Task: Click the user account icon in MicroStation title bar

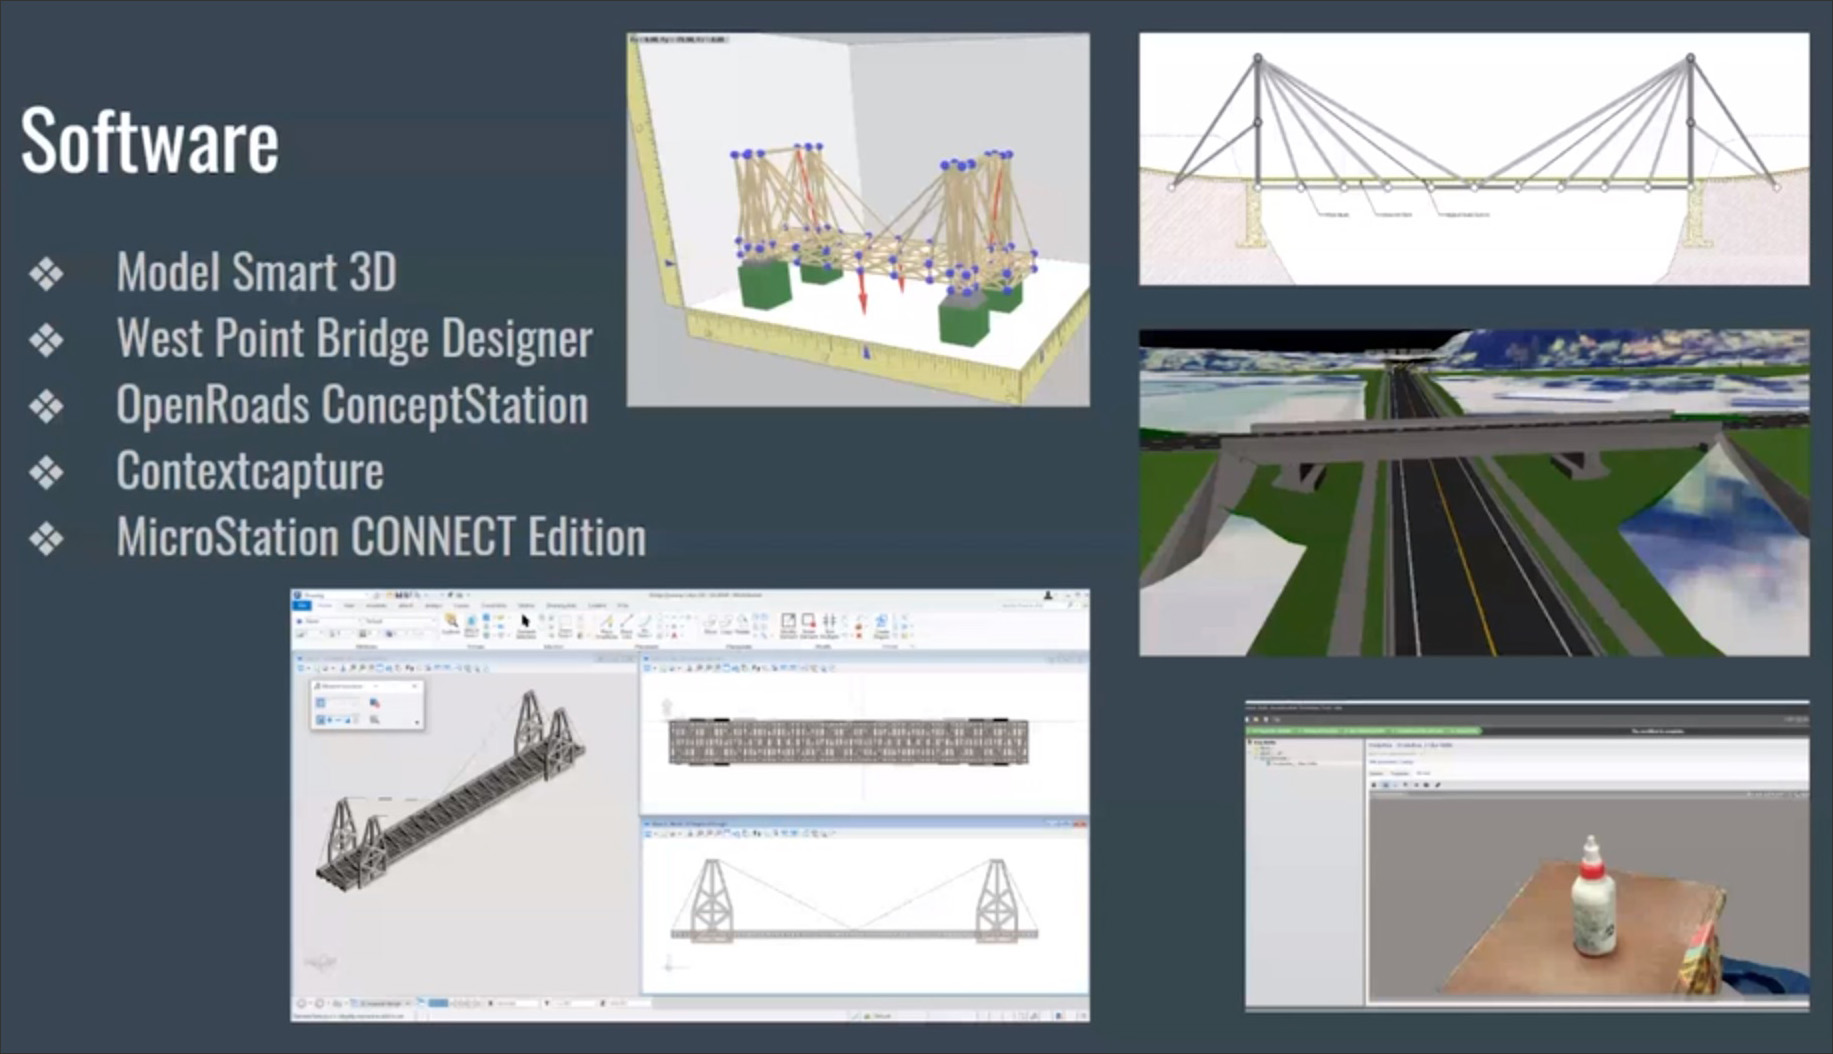Action: tap(1048, 595)
